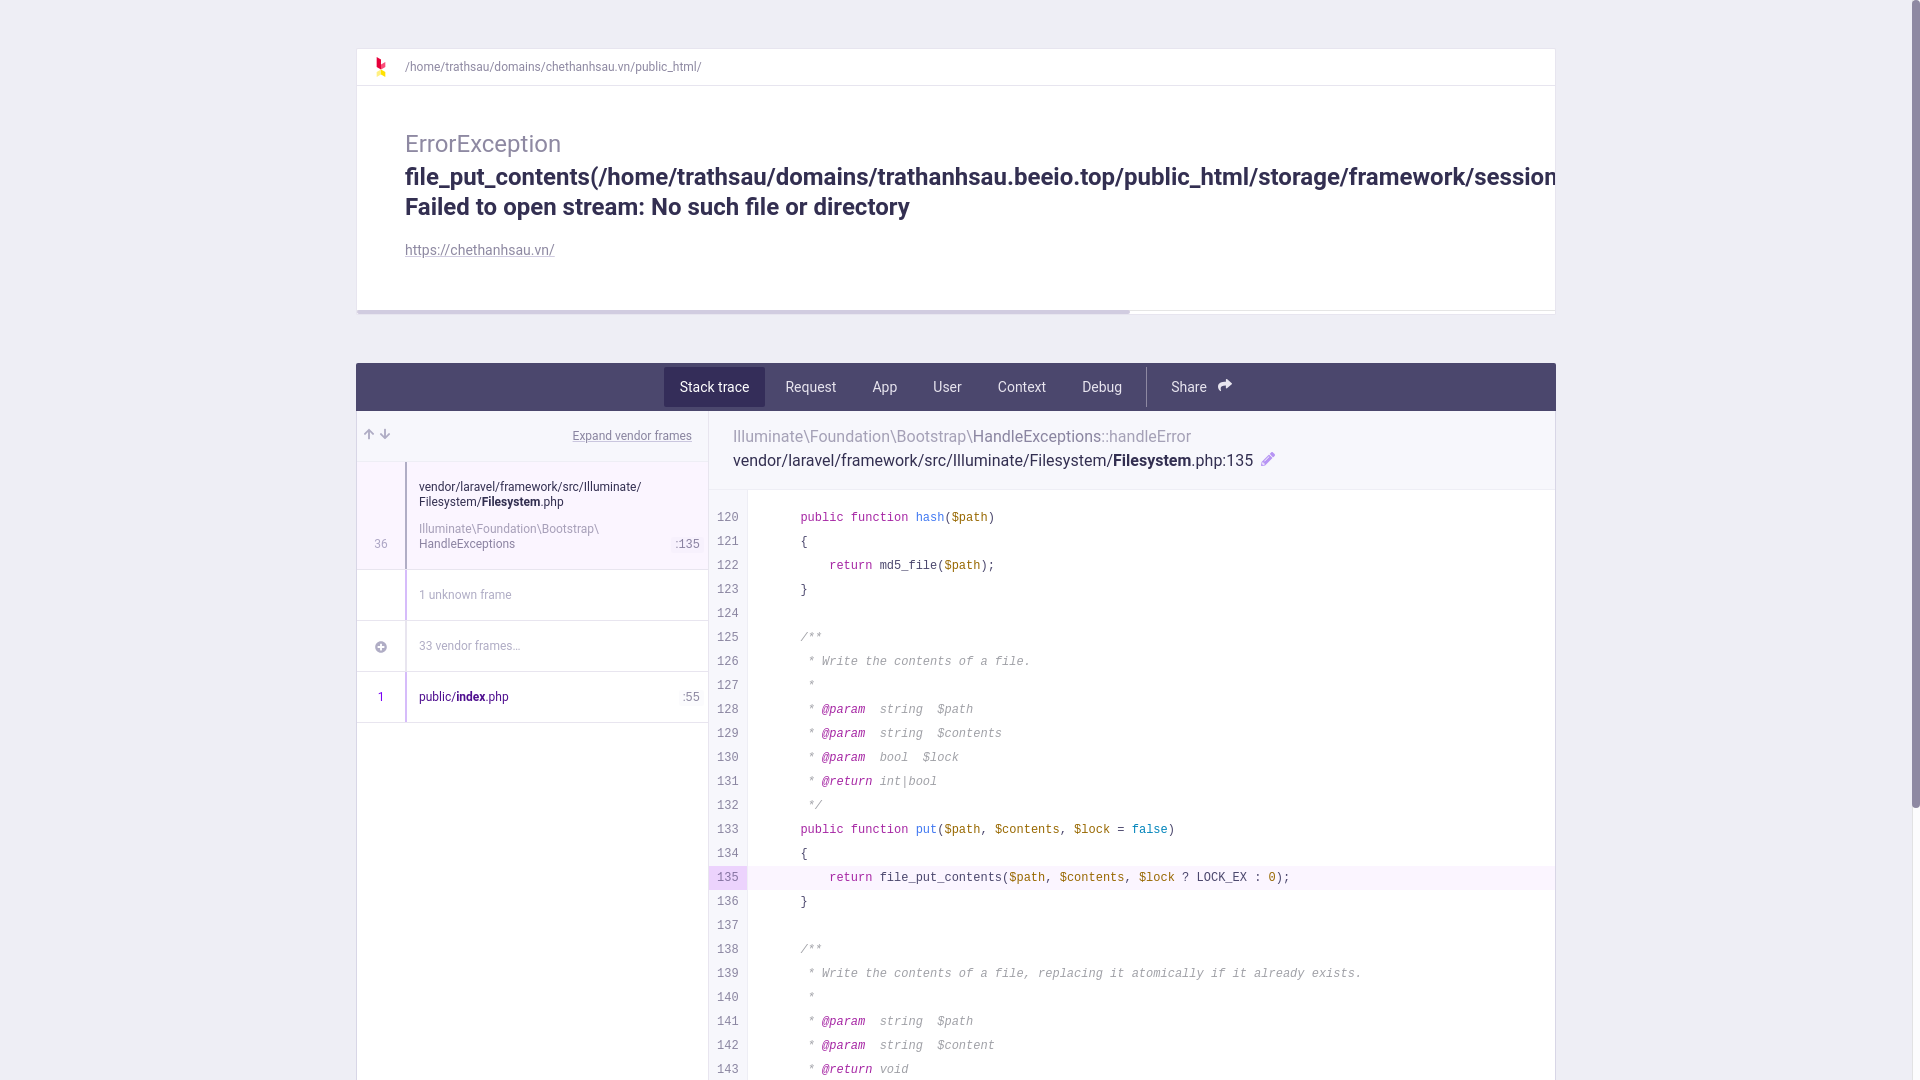Screen dimensions: 1920x1080
Task: Open the Stack trace tab
Action: point(714,387)
